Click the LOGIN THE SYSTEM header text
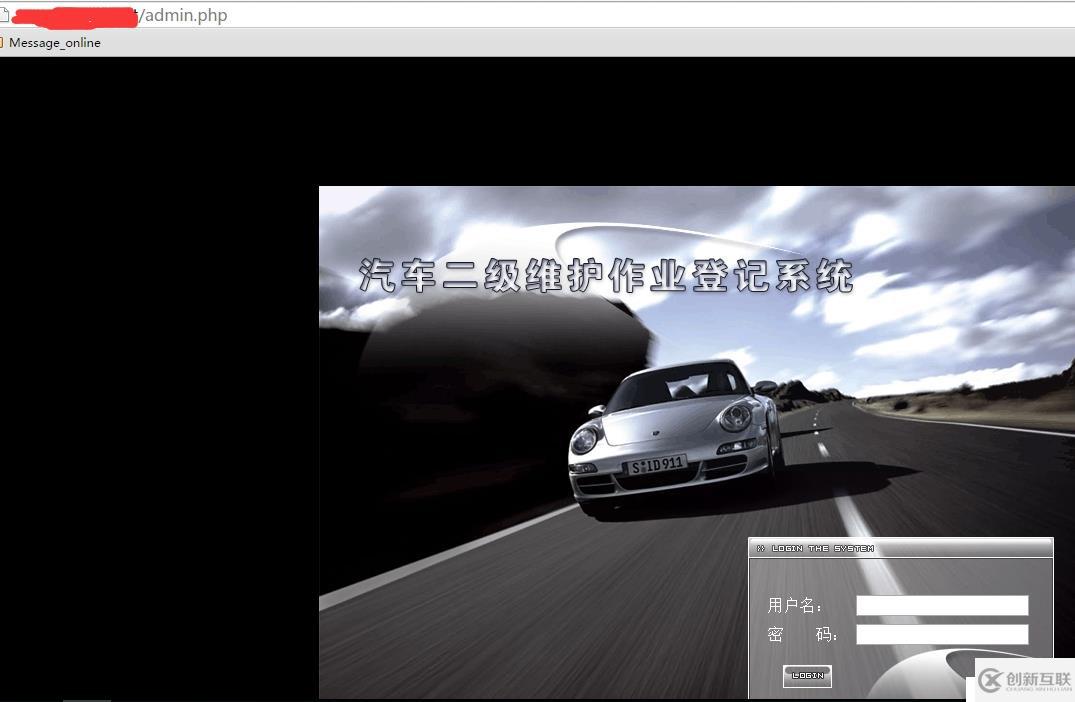 pos(823,548)
